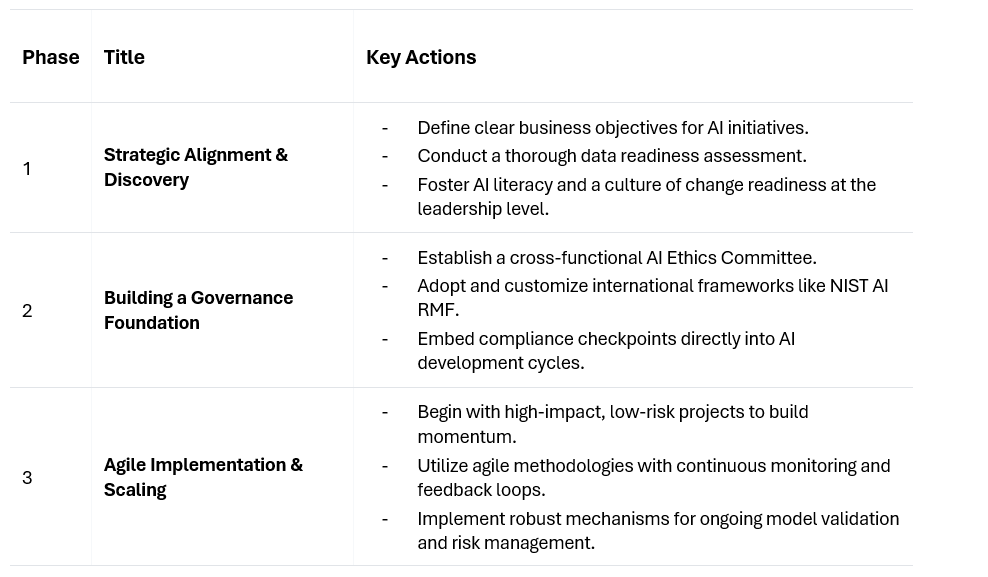Viewport: 988px width, 577px height.
Task: Click the Agile Implementation & Scaling title
Action: pos(203,477)
